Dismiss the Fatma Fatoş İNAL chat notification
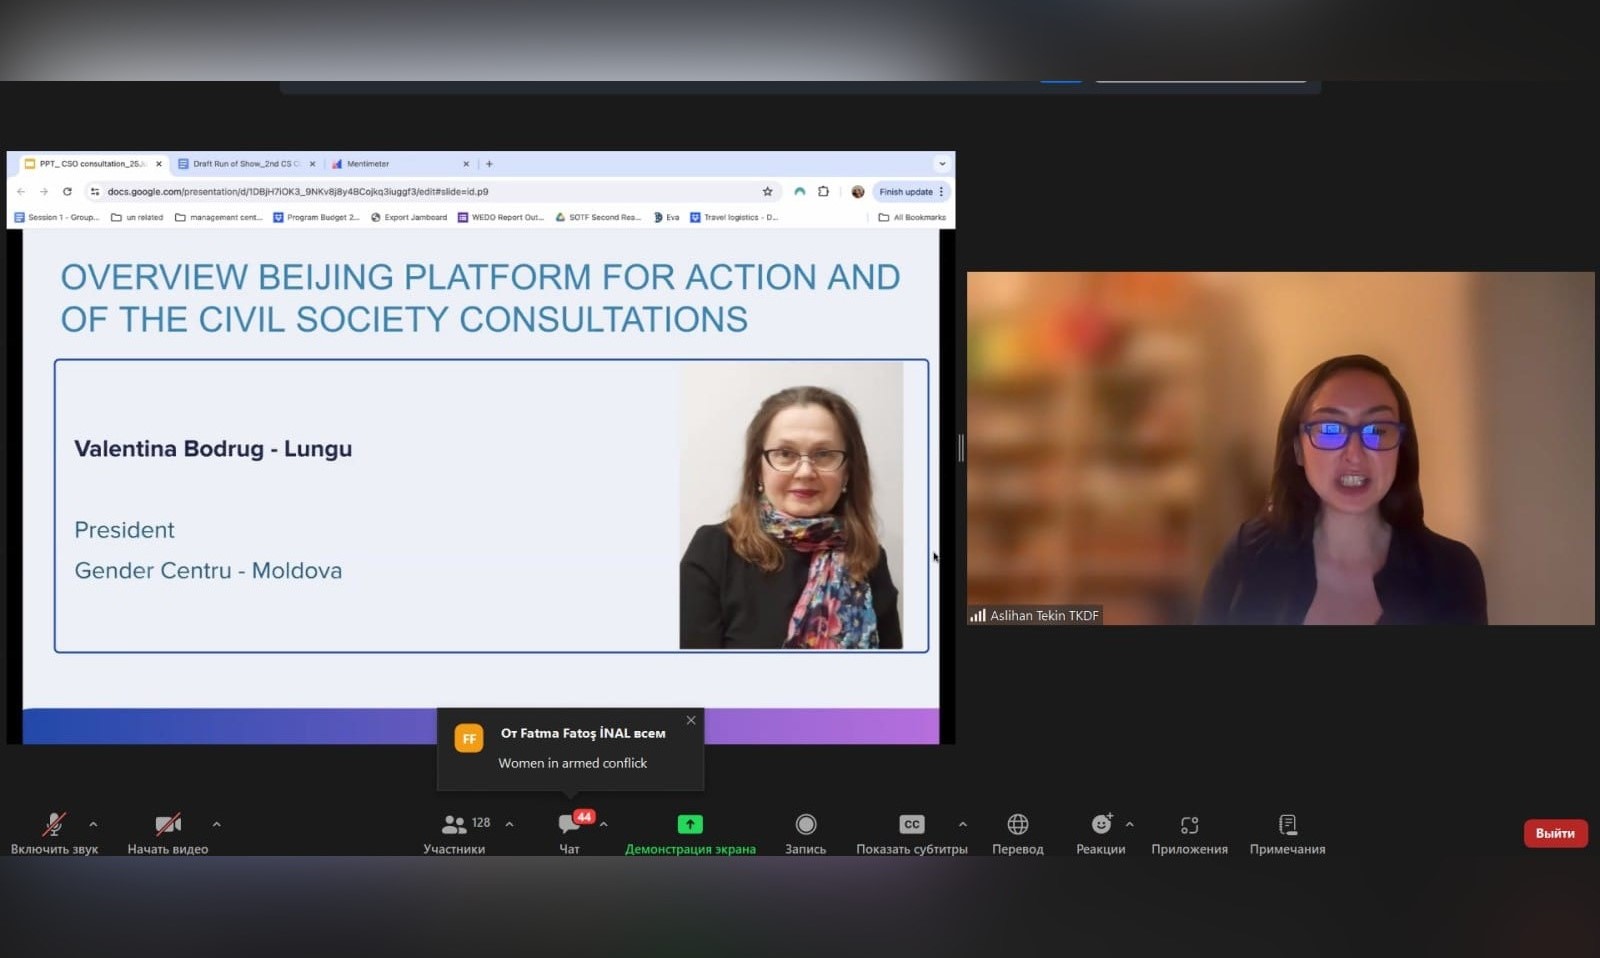 click(x=691, y=720)
